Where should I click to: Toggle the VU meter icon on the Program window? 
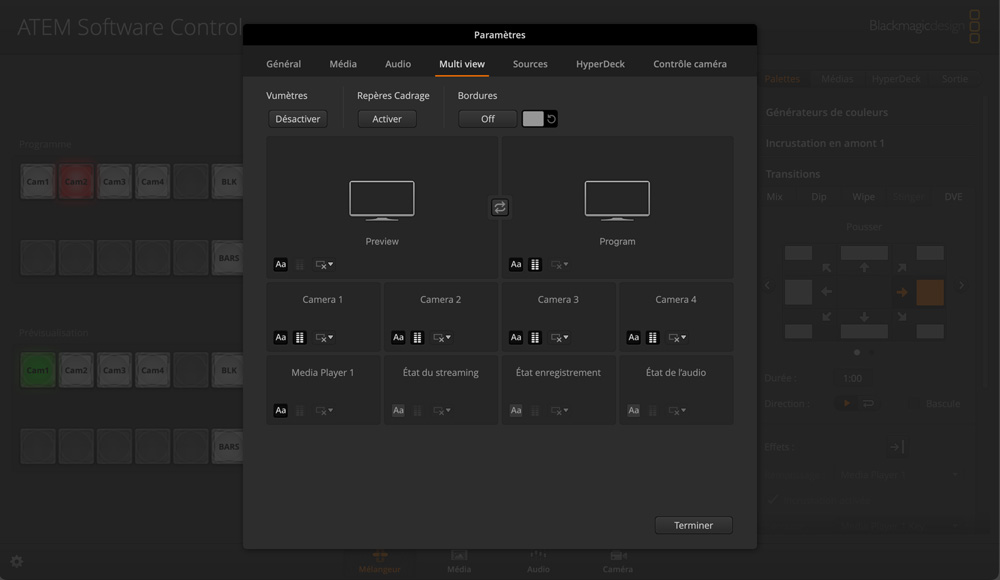coord(535,265)
